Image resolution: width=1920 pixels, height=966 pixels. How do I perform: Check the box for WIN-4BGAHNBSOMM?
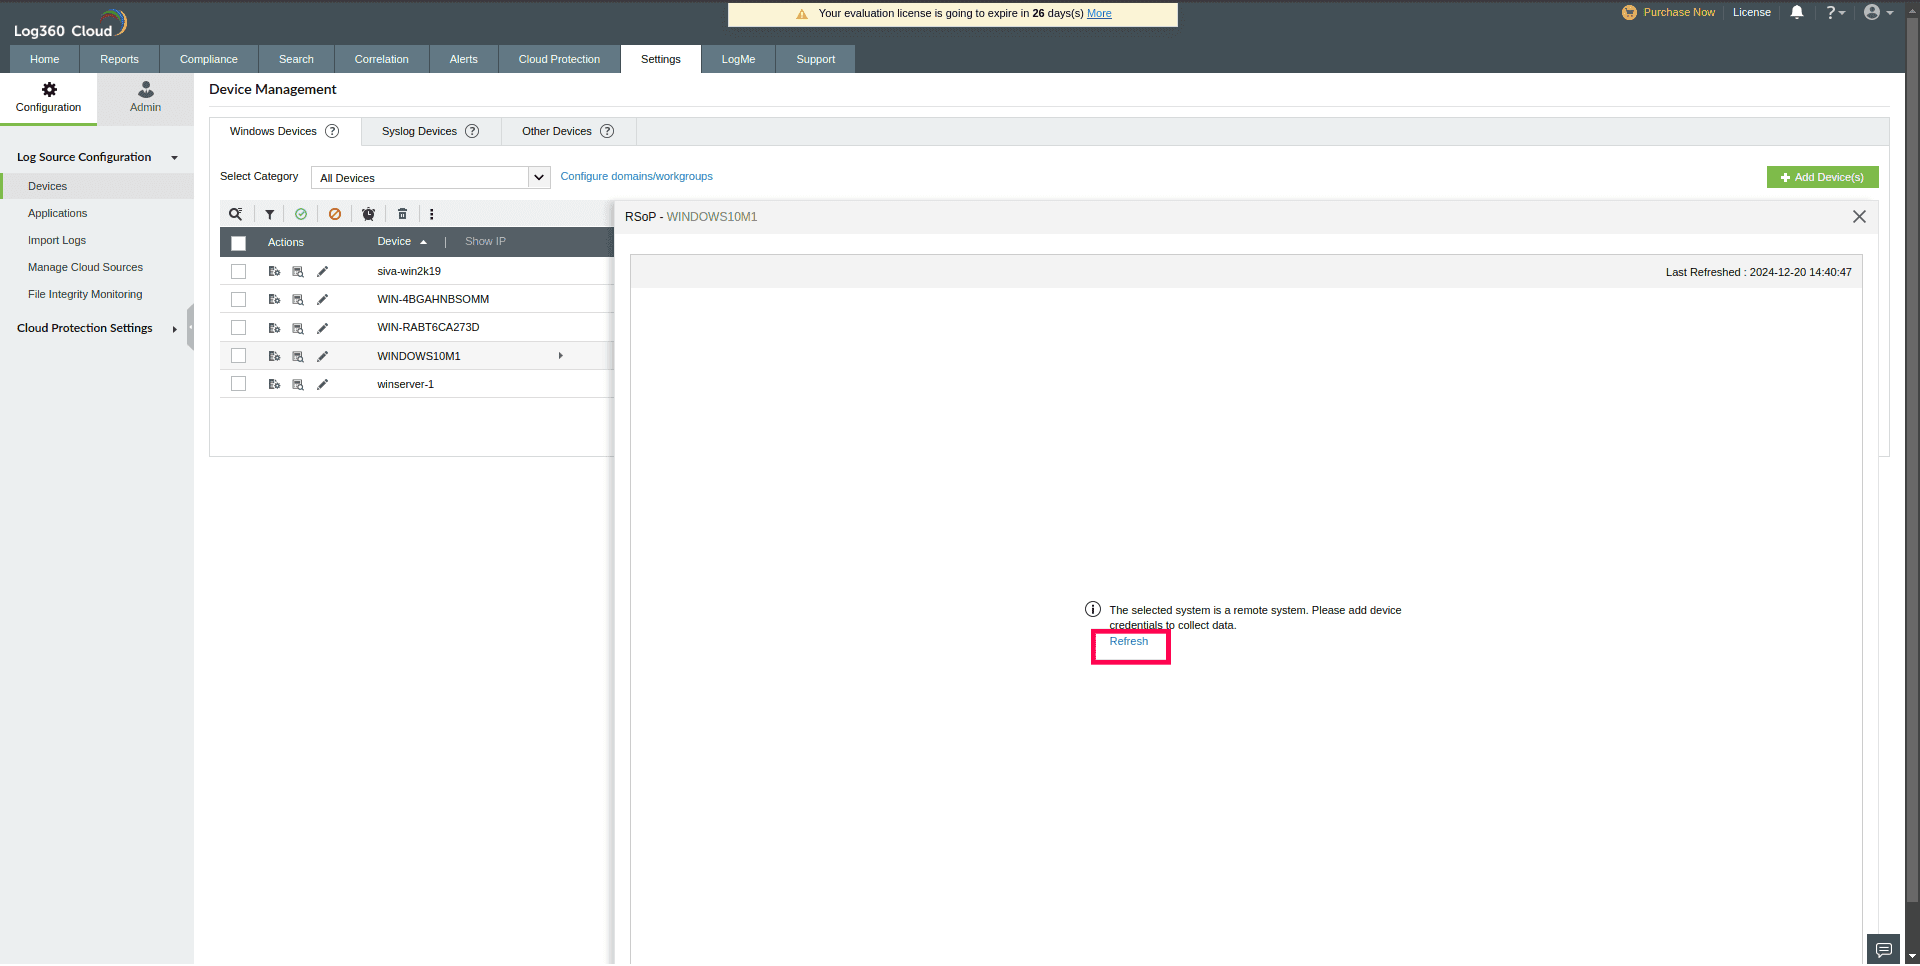pos(238,299)
